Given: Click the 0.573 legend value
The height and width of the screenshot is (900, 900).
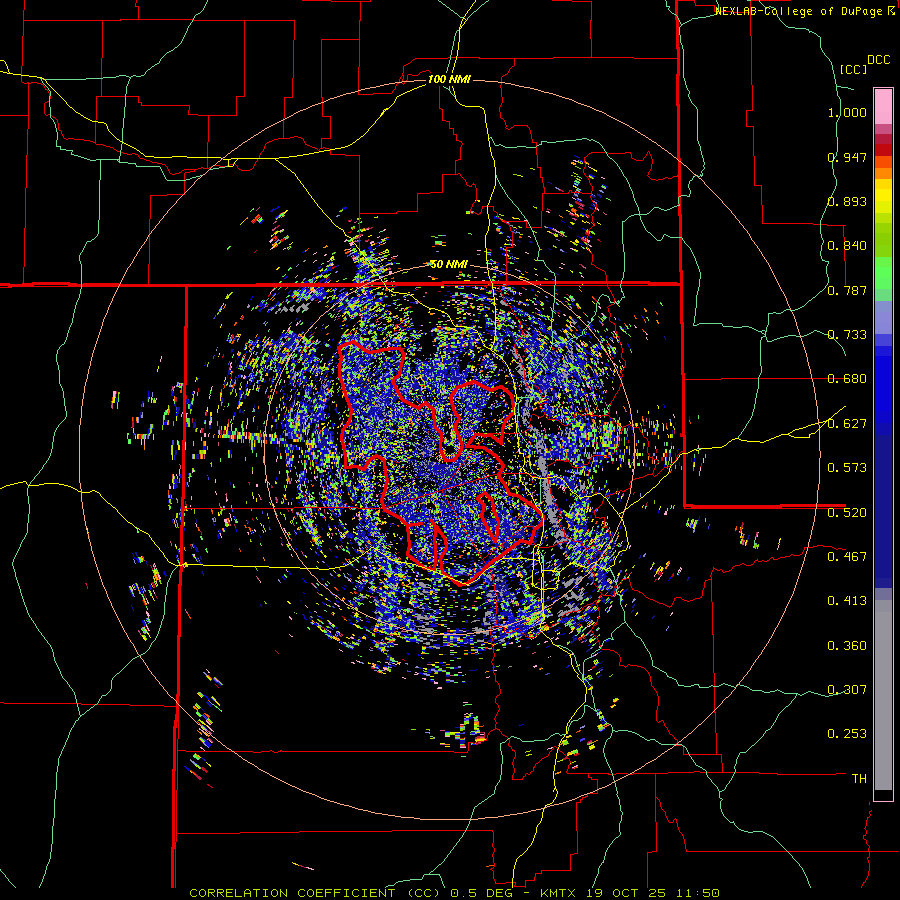Looking at the screenshot, I should click(x=847, y=468).
